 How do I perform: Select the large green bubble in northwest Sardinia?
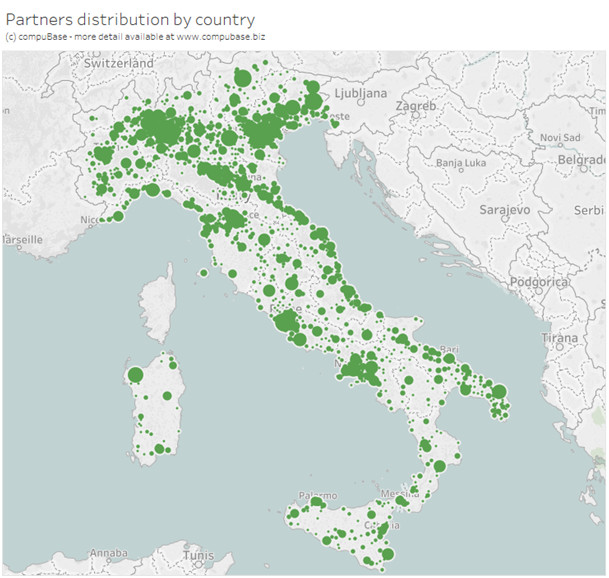tap(136, 375)
